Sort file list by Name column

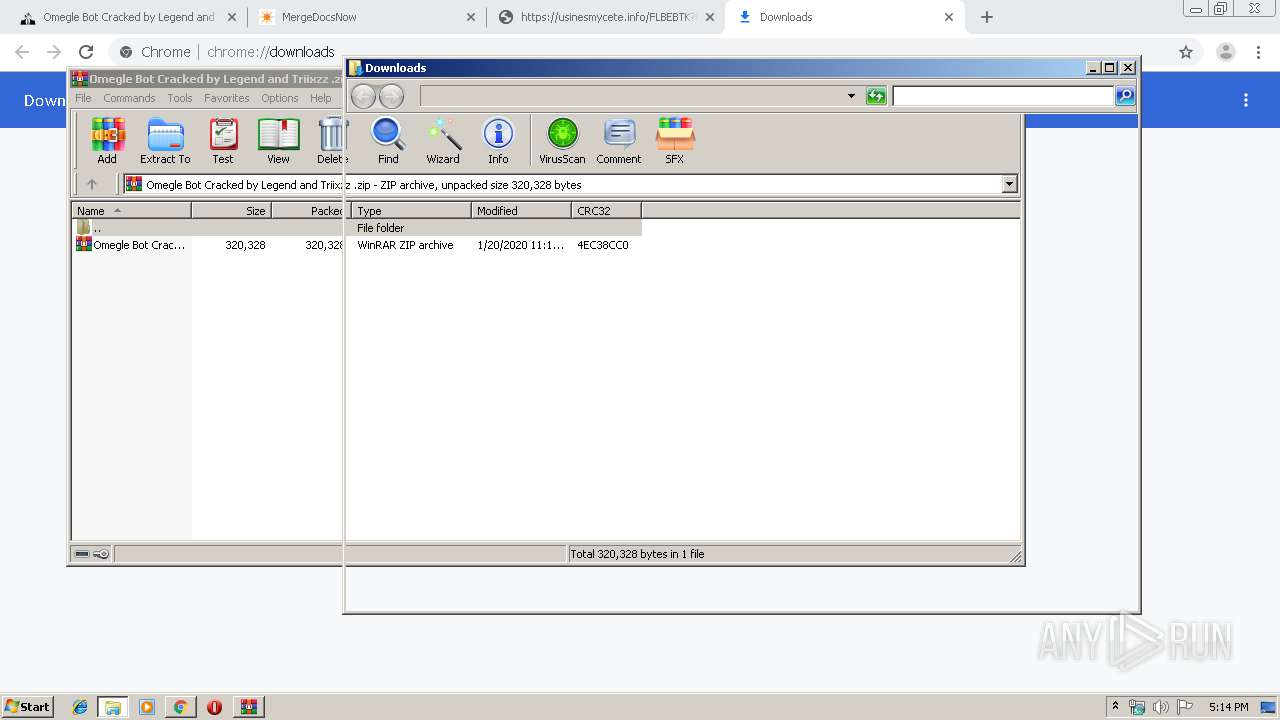click(x=131, y=210)
